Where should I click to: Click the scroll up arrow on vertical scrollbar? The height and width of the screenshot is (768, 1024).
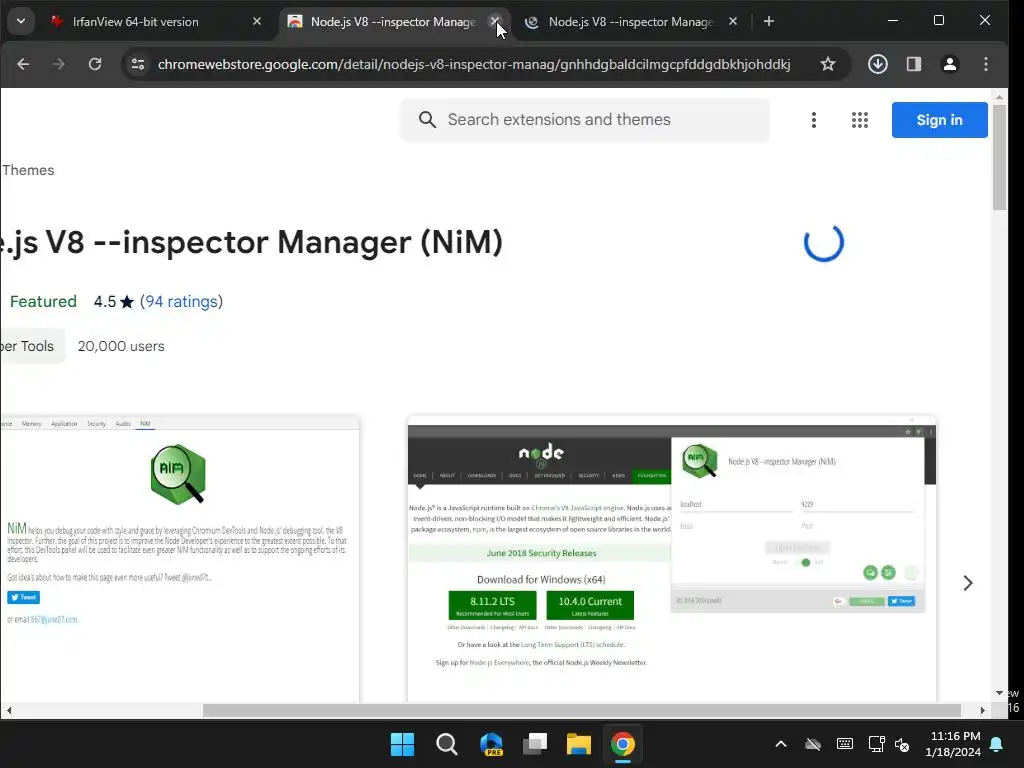coord(999,97)
